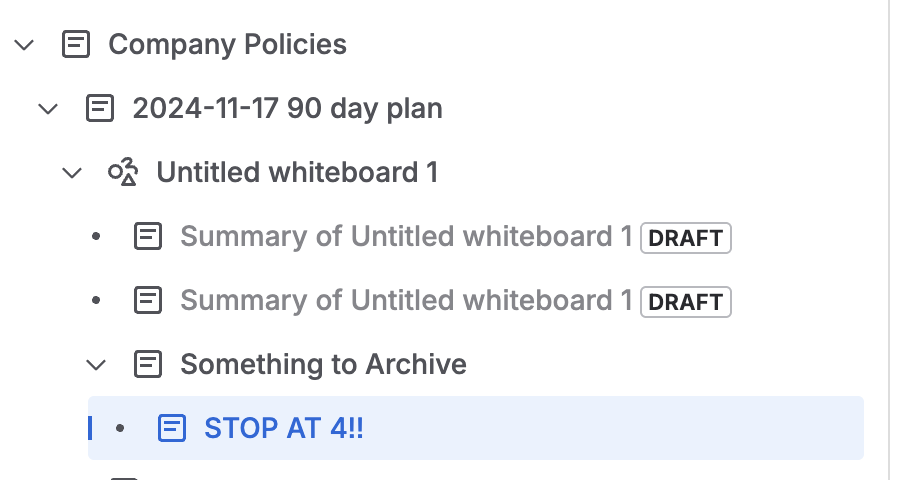
Task: Click the STOP AT 4!! page icon
Action: point(172,429)
